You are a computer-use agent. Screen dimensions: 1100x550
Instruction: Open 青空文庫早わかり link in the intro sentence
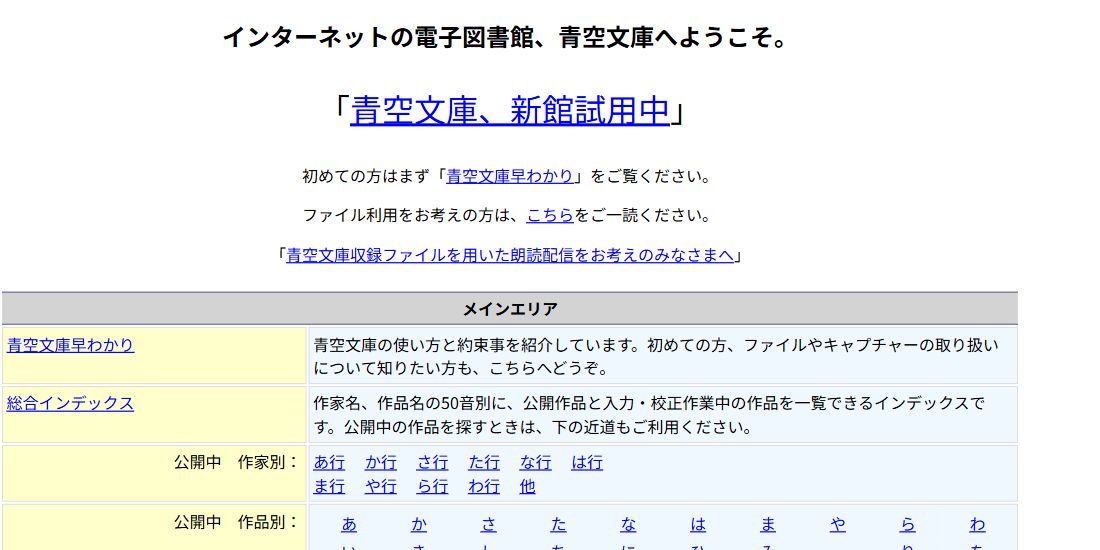pyautogui.click(x=510, y=176)
